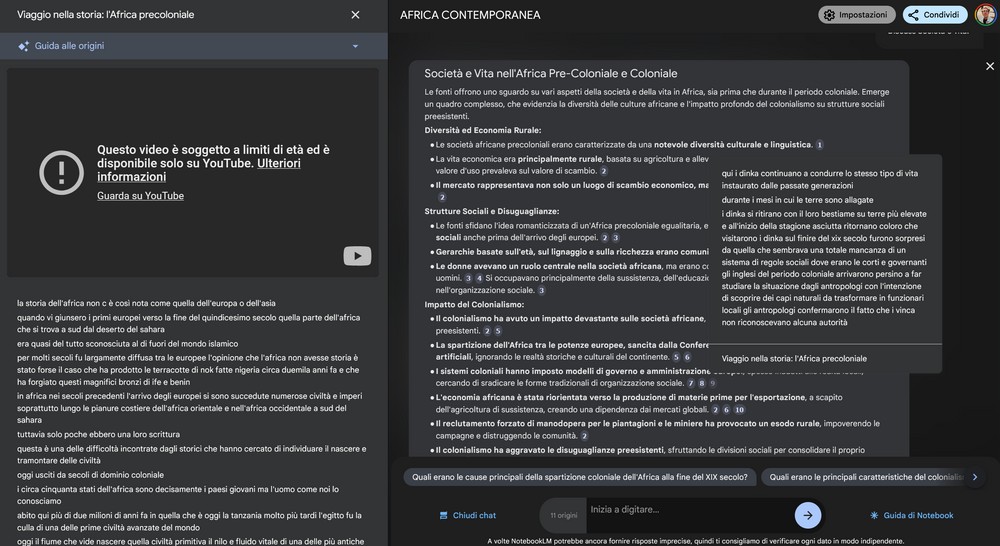Open Impostazioni settings
The image size is (1000, 546).
[856, 15]
